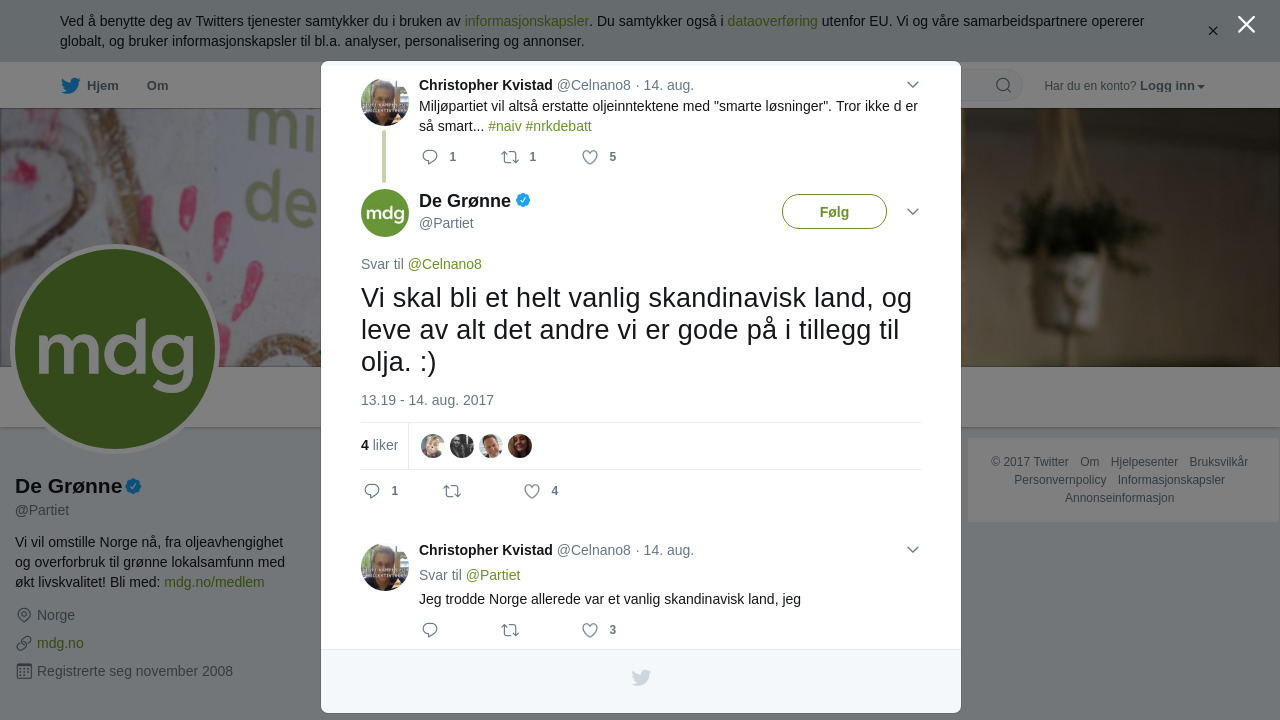Retweet the Miljøpartiet oljeinntektene tweet

[510, 157]
